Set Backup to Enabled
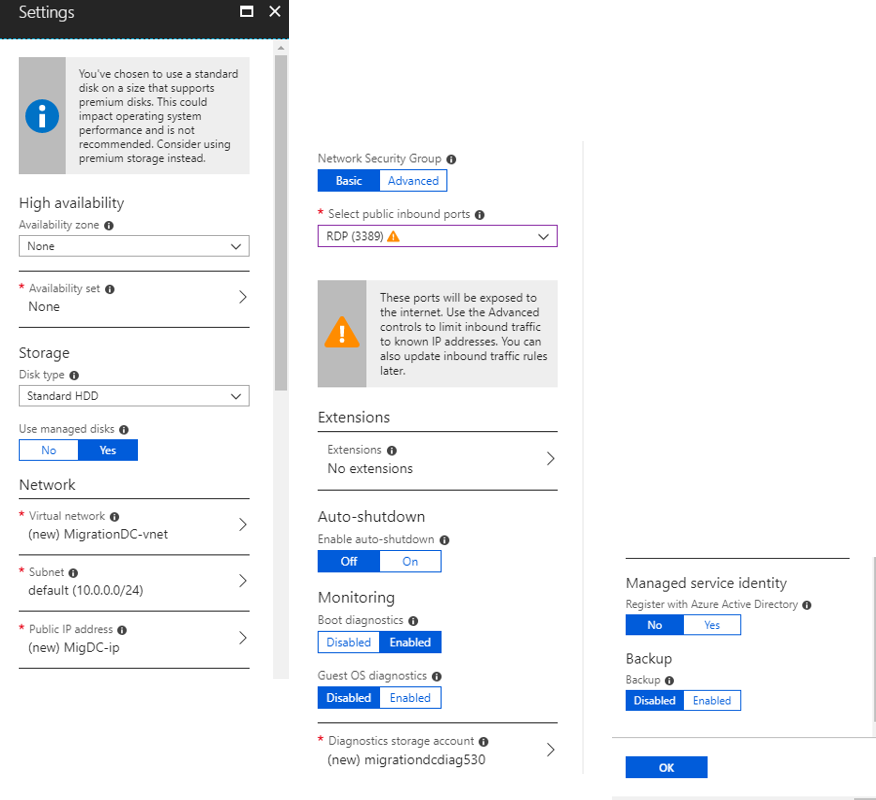 [712, 701]
